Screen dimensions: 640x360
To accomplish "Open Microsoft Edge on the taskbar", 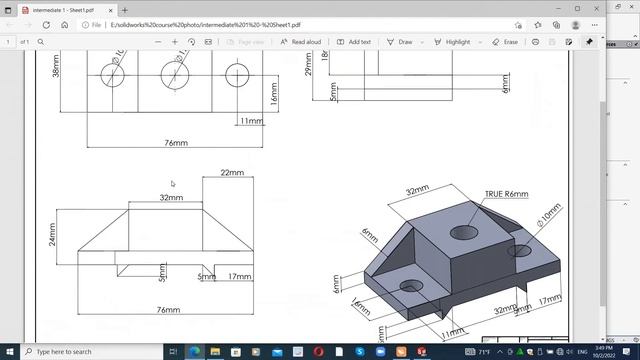I will point(195,351).
